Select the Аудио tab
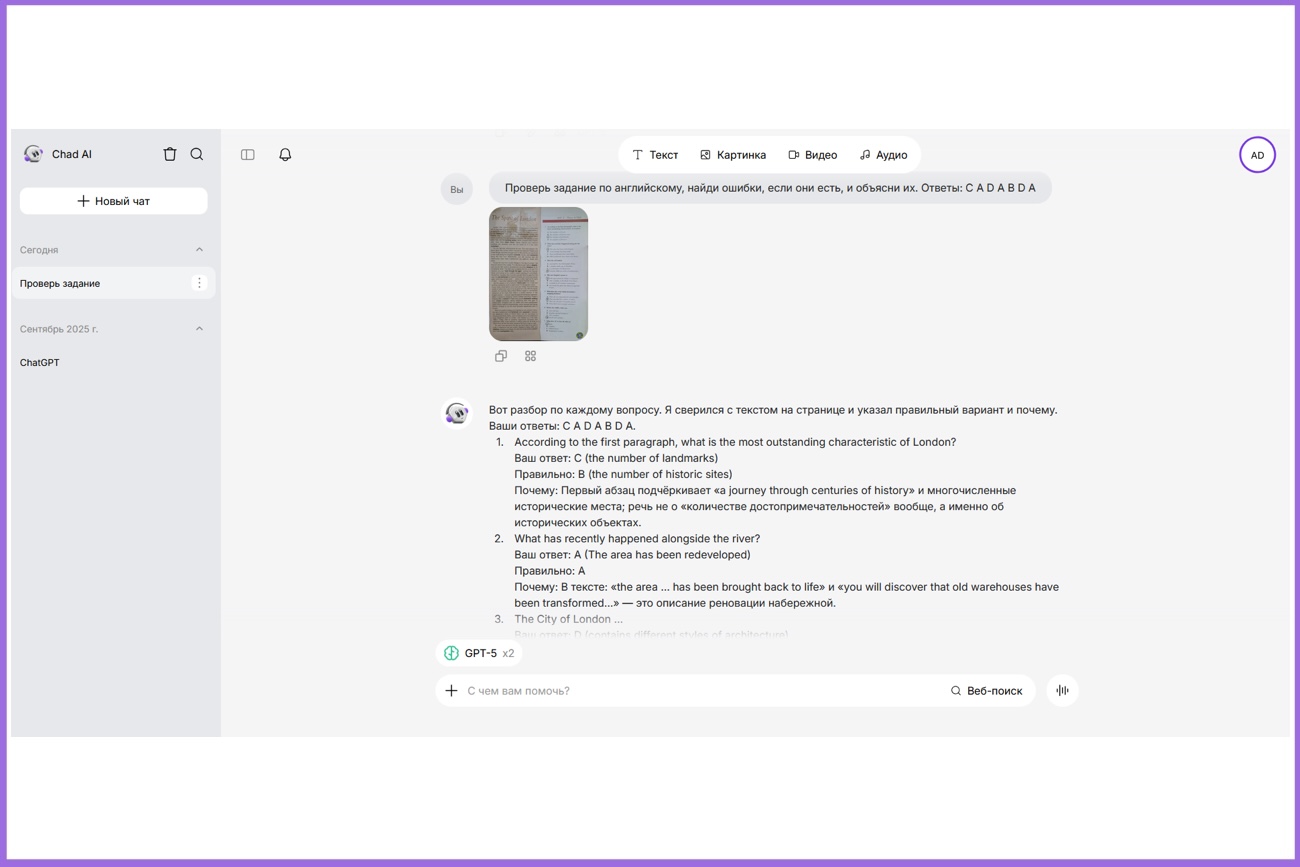 coord(883,155)
